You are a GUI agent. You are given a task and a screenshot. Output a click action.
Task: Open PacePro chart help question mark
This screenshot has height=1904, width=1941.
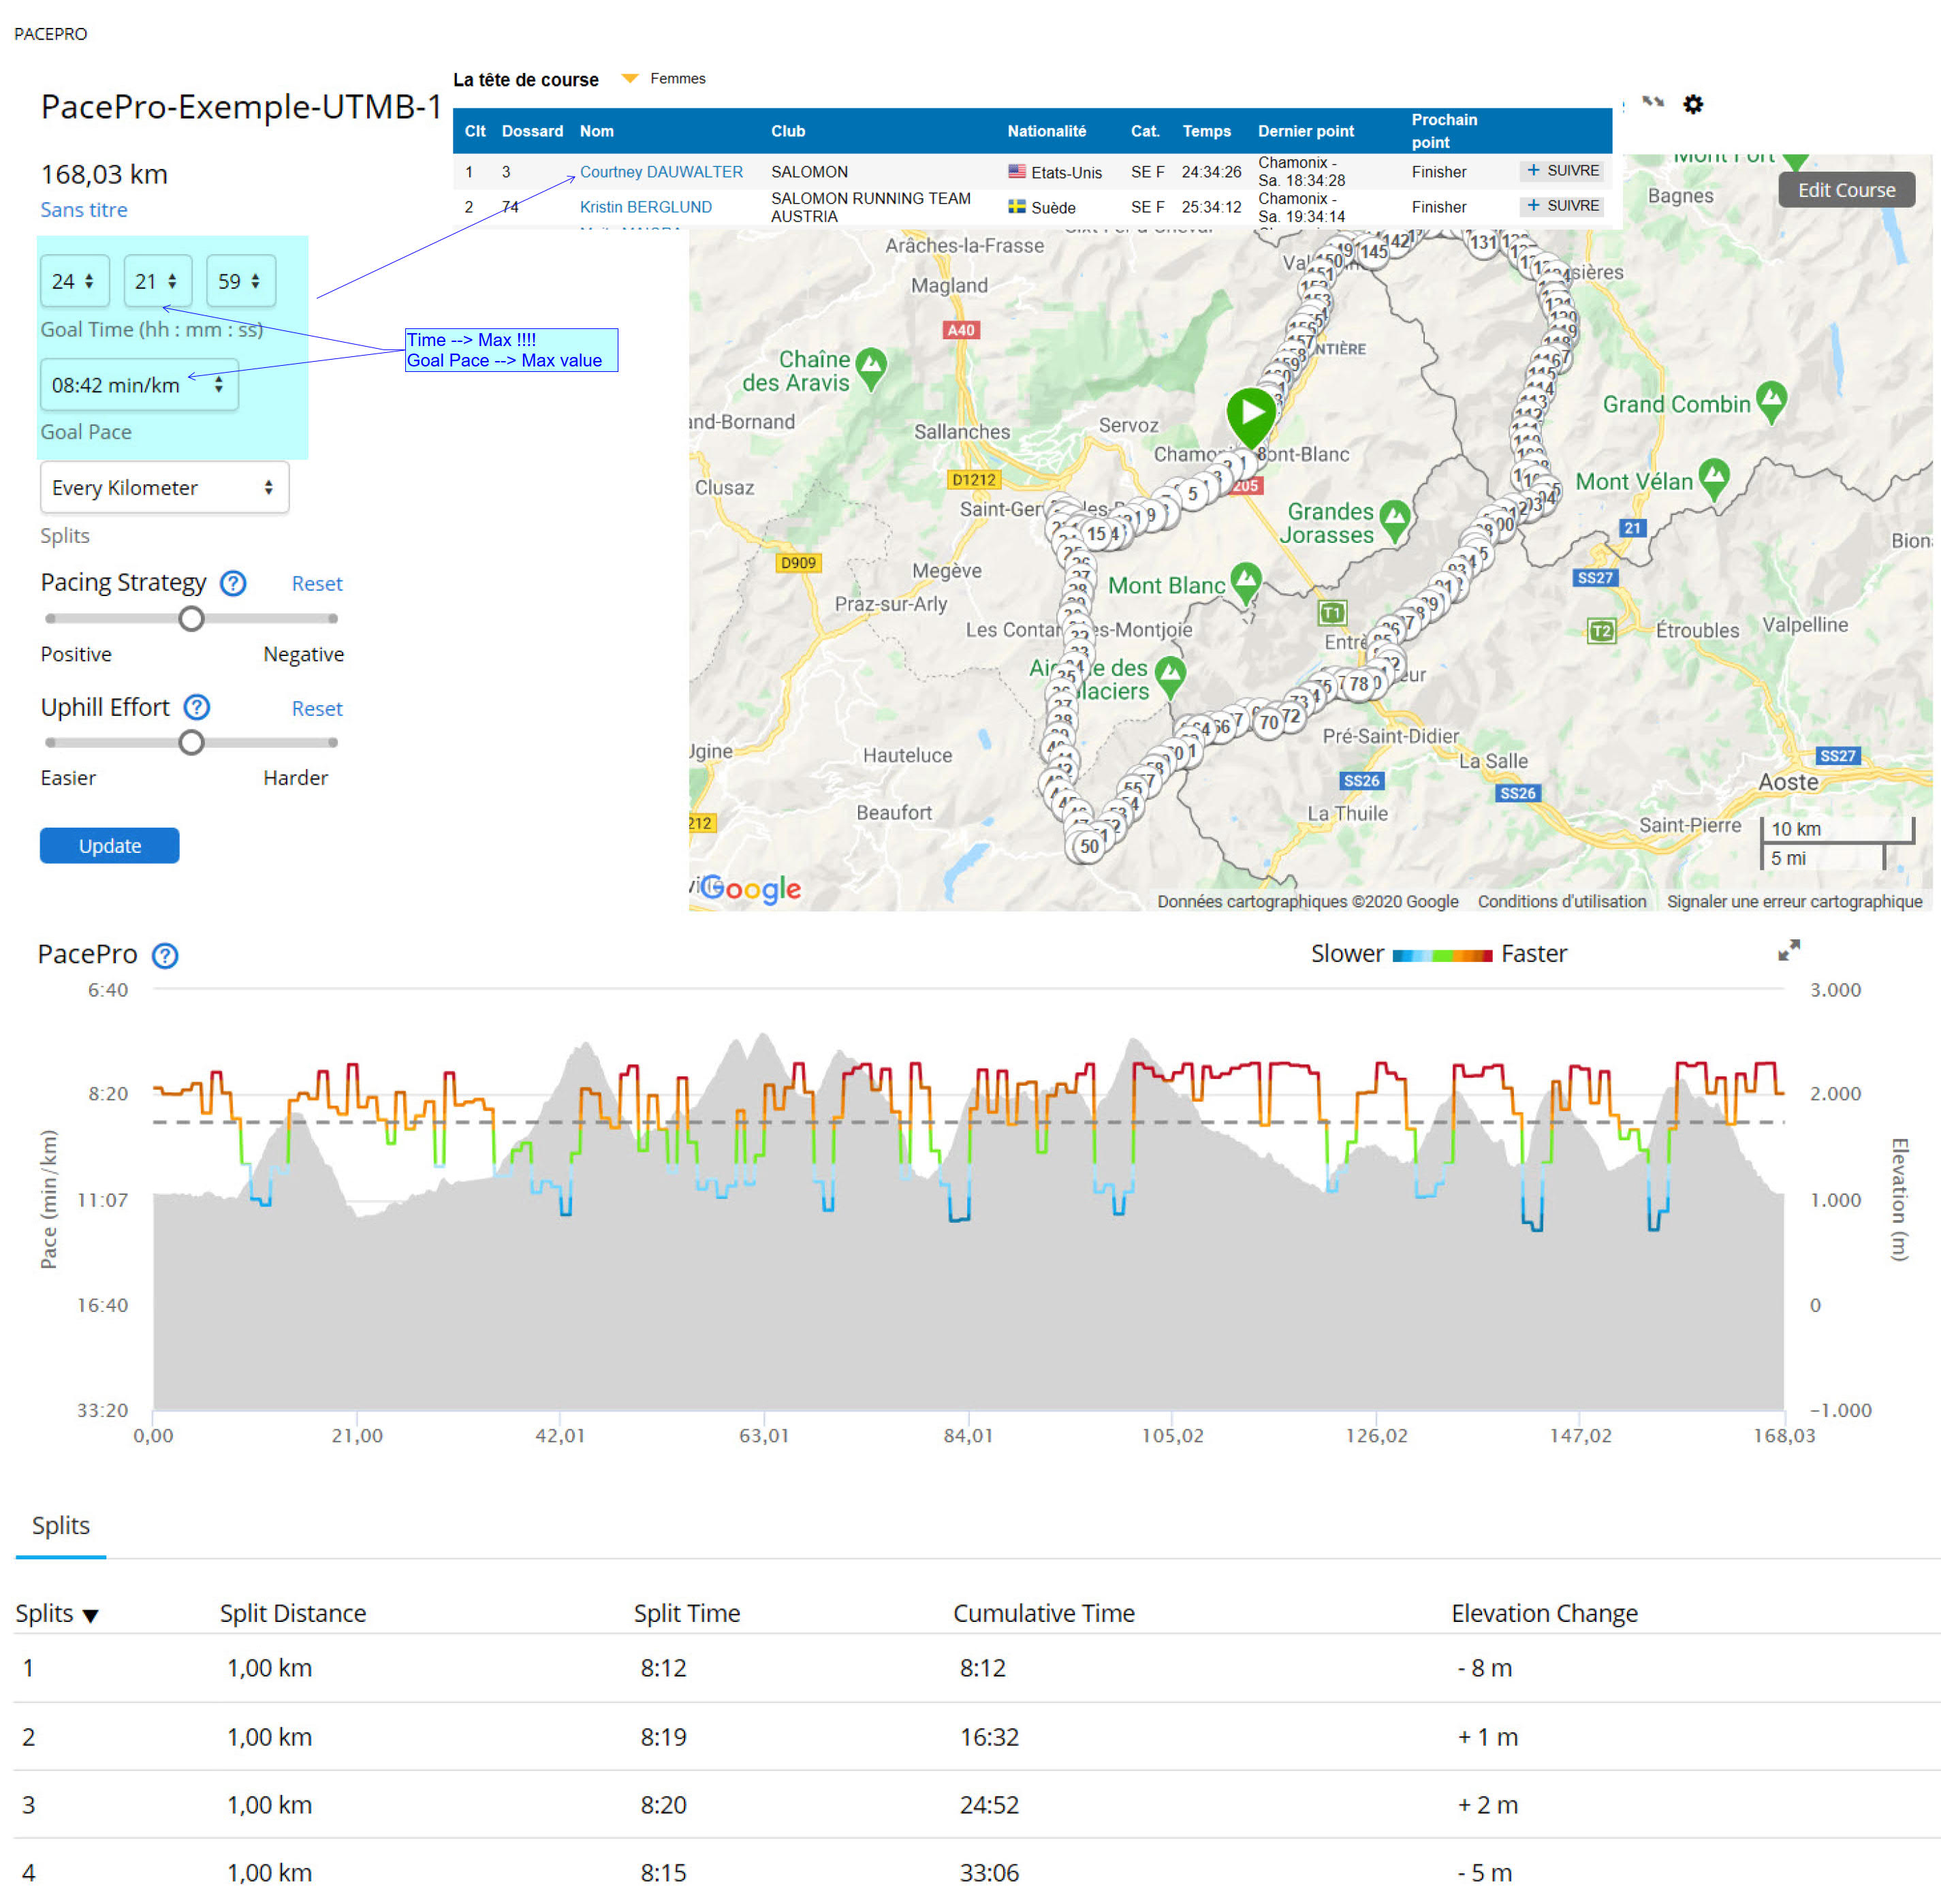(x=165, y=956)
